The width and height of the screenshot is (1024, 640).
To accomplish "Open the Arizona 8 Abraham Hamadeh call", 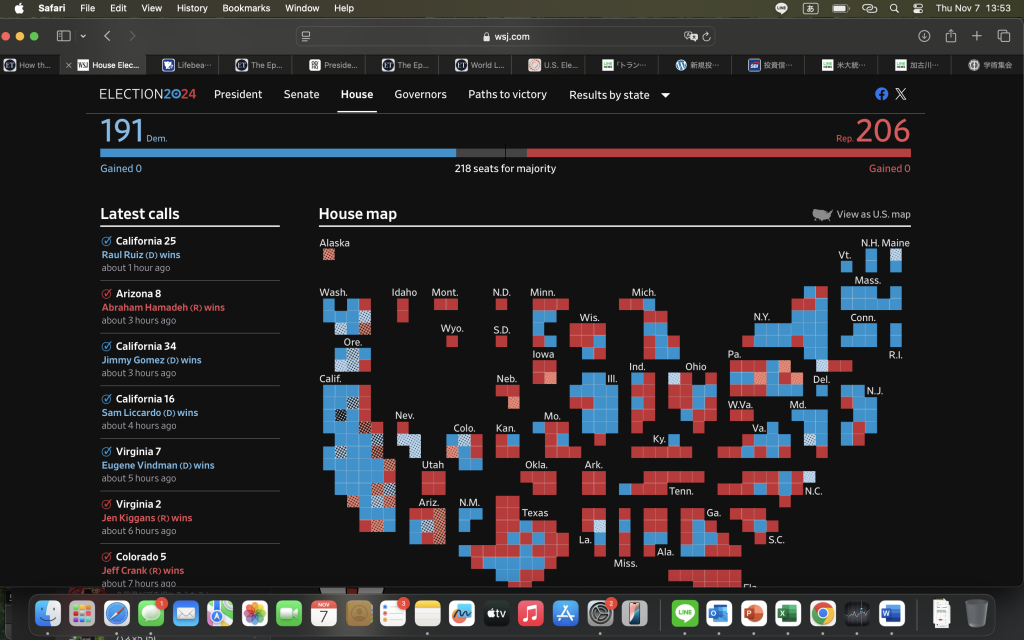I will (x=138, y=294).
